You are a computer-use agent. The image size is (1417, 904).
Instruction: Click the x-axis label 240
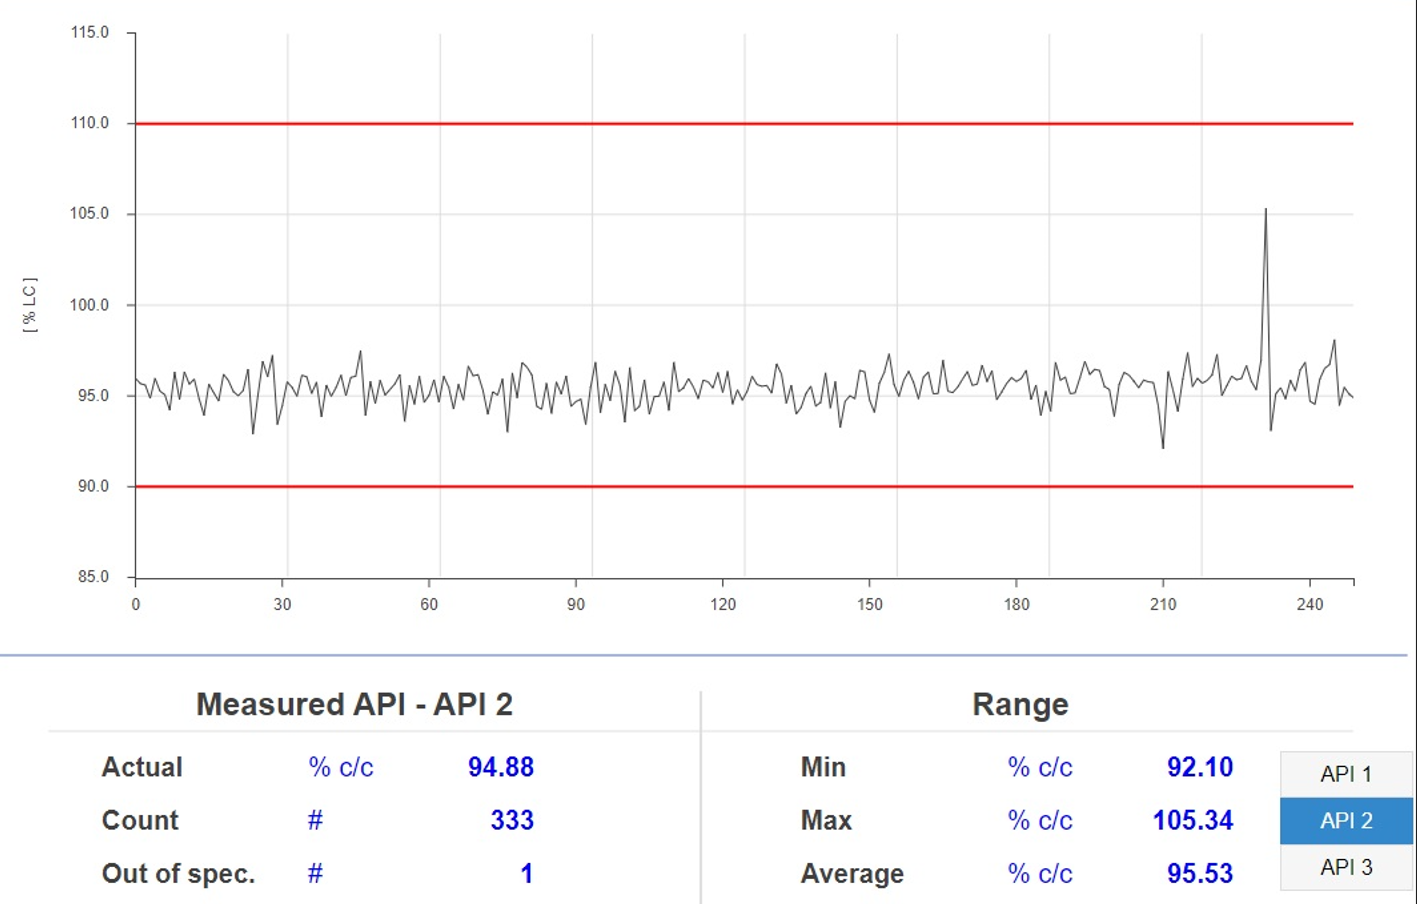pos(1310,604)
